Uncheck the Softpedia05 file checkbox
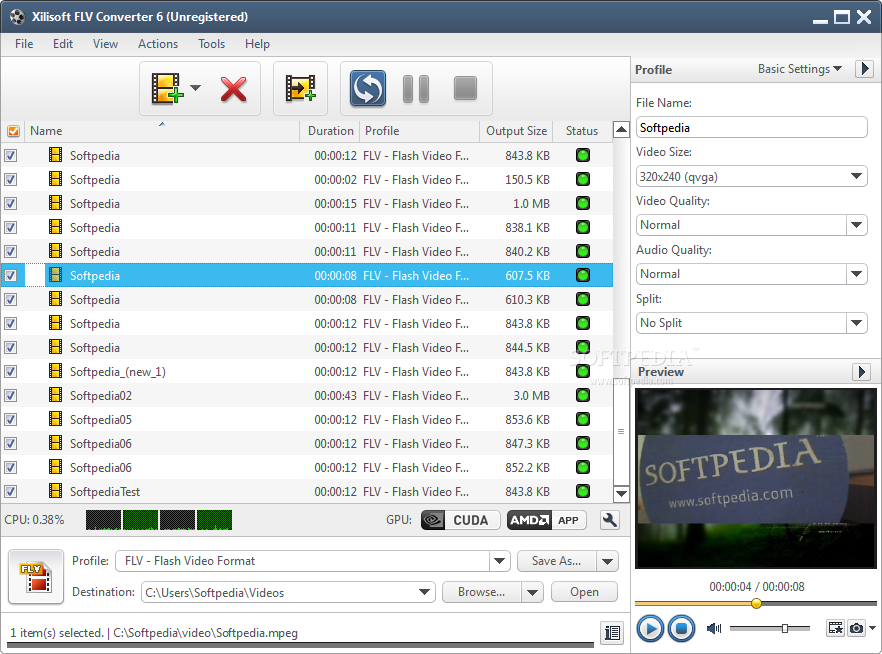882x654 pixels. pos(11,420)
